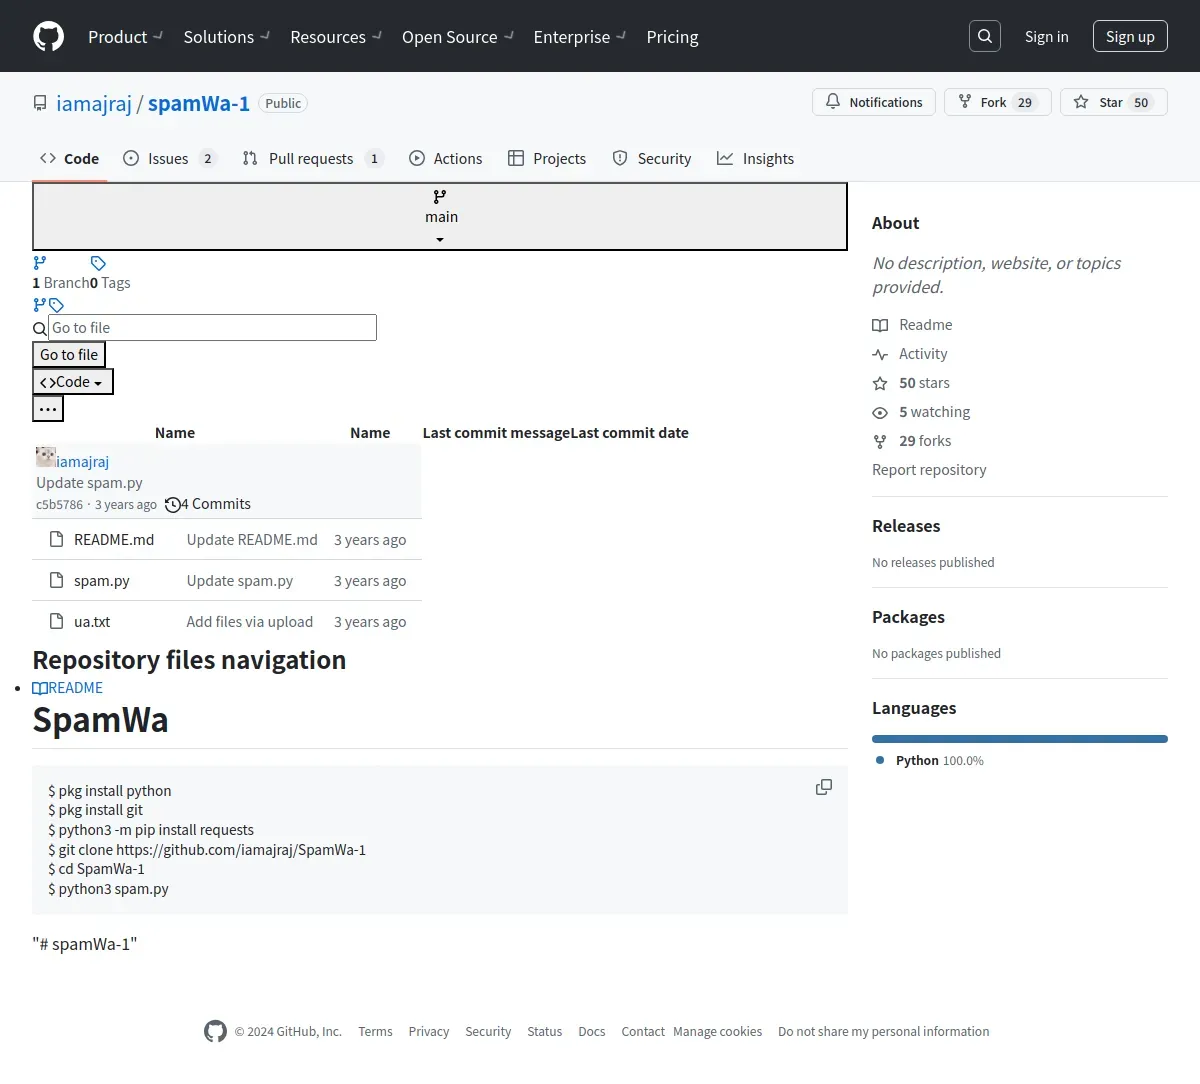This screenshot has width=1200, height=1084.
Task: Switch to the Actions tab
Action: tap(446, 158)
